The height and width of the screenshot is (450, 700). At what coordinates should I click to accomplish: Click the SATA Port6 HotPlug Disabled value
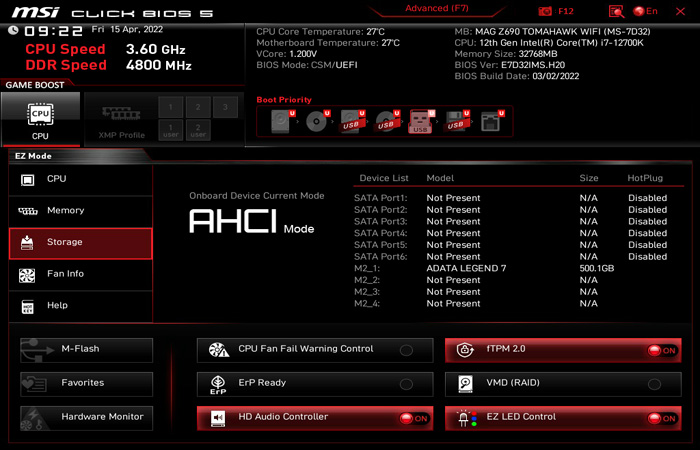tap(647, 257)
